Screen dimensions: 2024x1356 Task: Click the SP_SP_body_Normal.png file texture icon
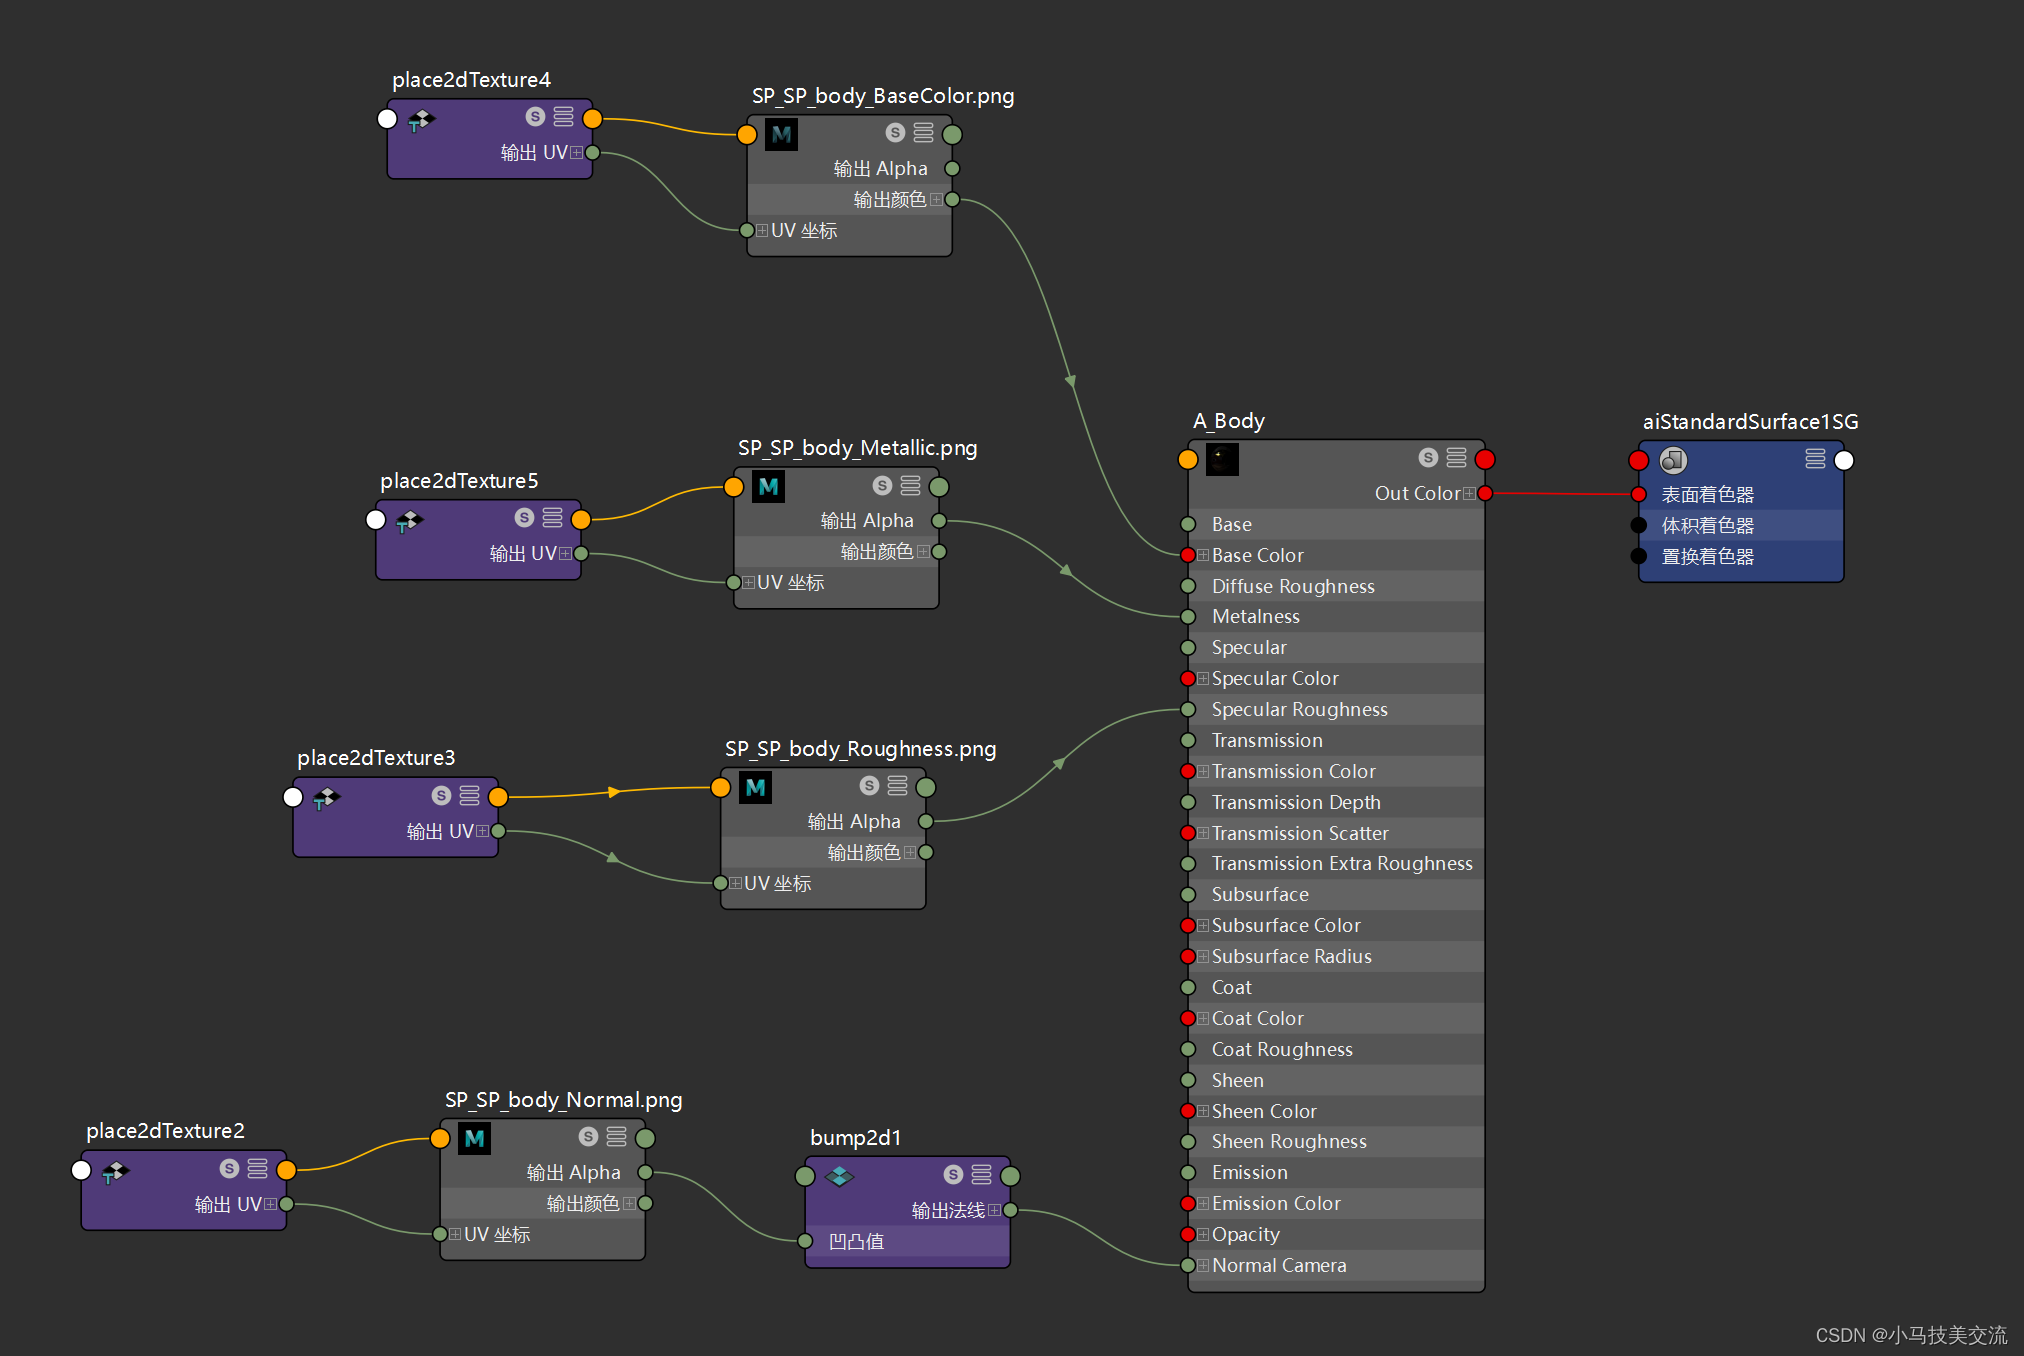pyautogui.click(x=475, y=1138)
